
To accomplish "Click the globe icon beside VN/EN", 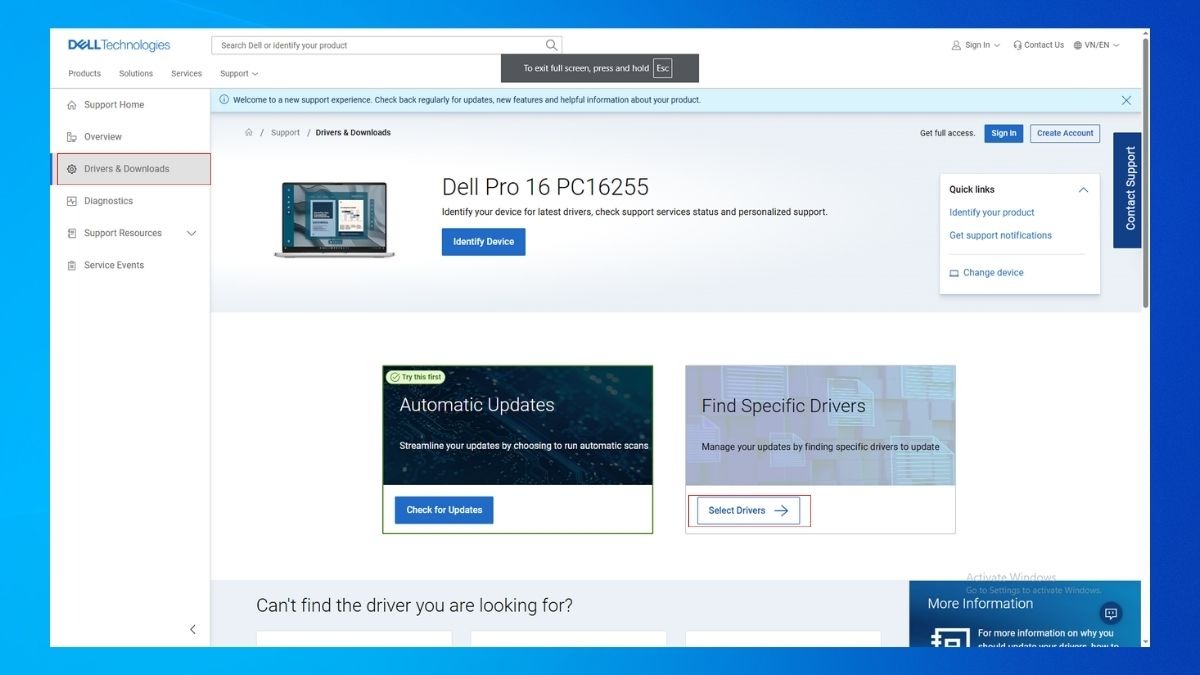I will [x=1078, y=45].
